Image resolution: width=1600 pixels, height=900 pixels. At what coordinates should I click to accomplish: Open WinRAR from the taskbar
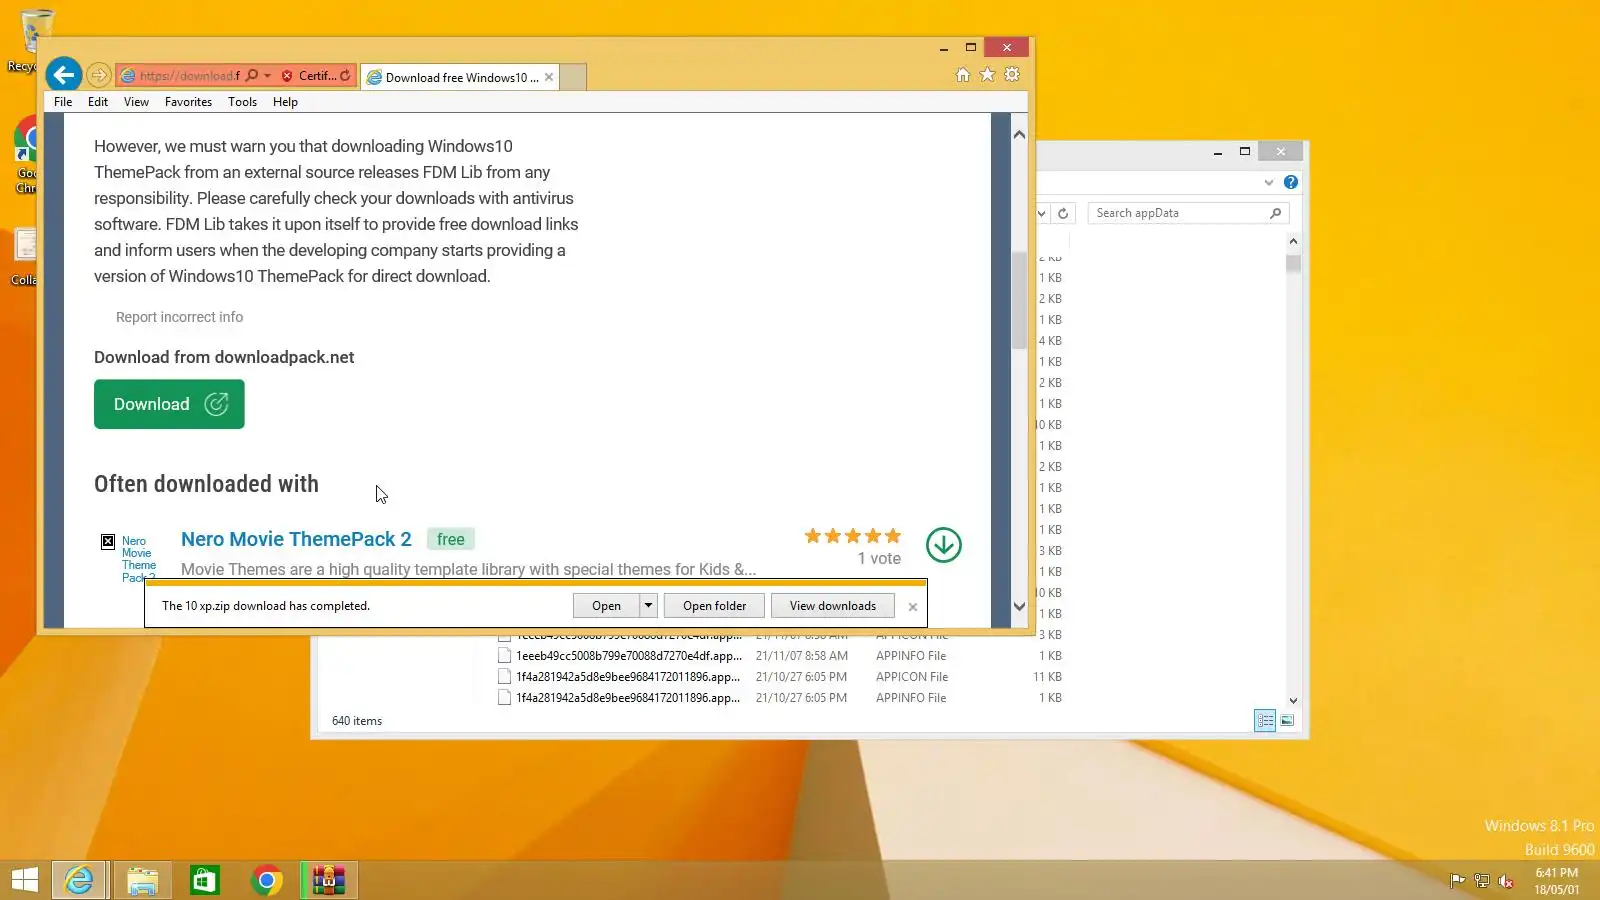(x=328, y=880)
